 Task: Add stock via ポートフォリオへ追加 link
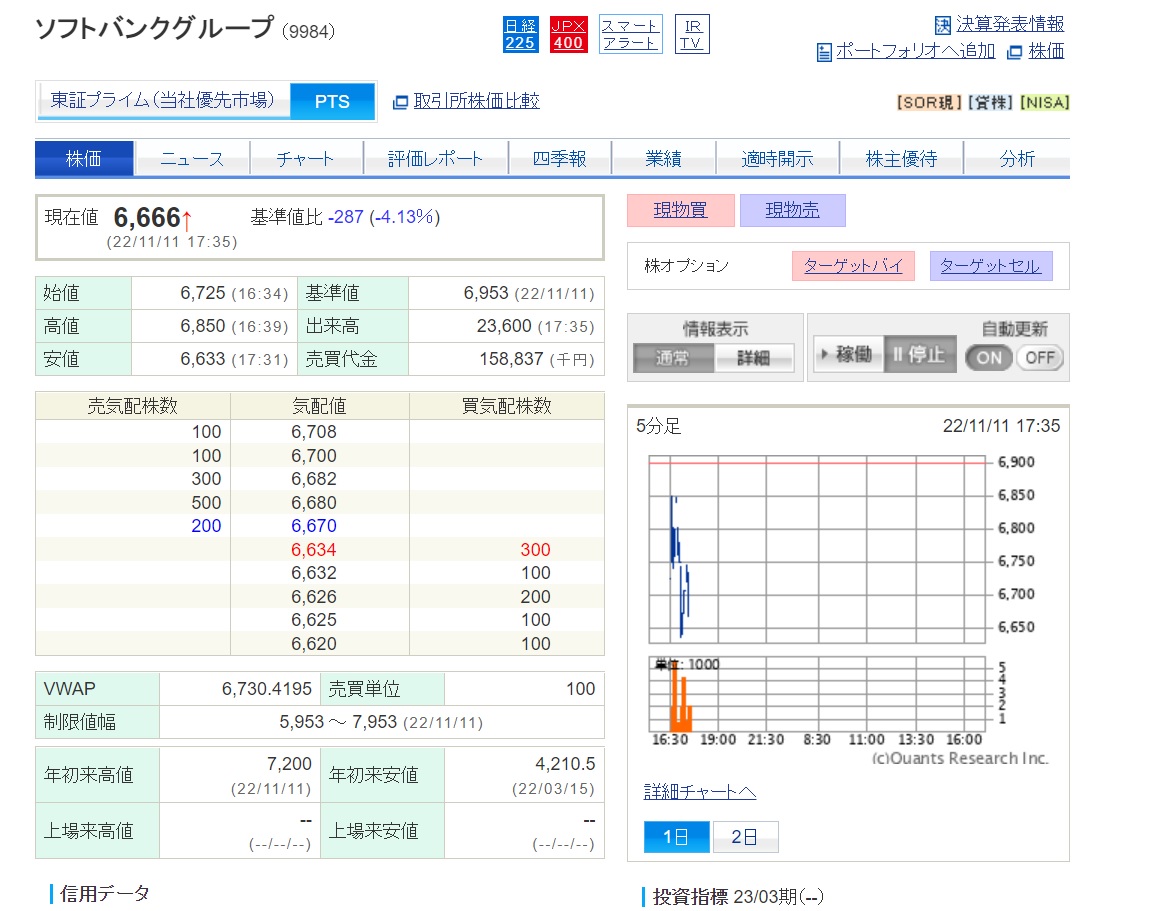tap(915, 51)
